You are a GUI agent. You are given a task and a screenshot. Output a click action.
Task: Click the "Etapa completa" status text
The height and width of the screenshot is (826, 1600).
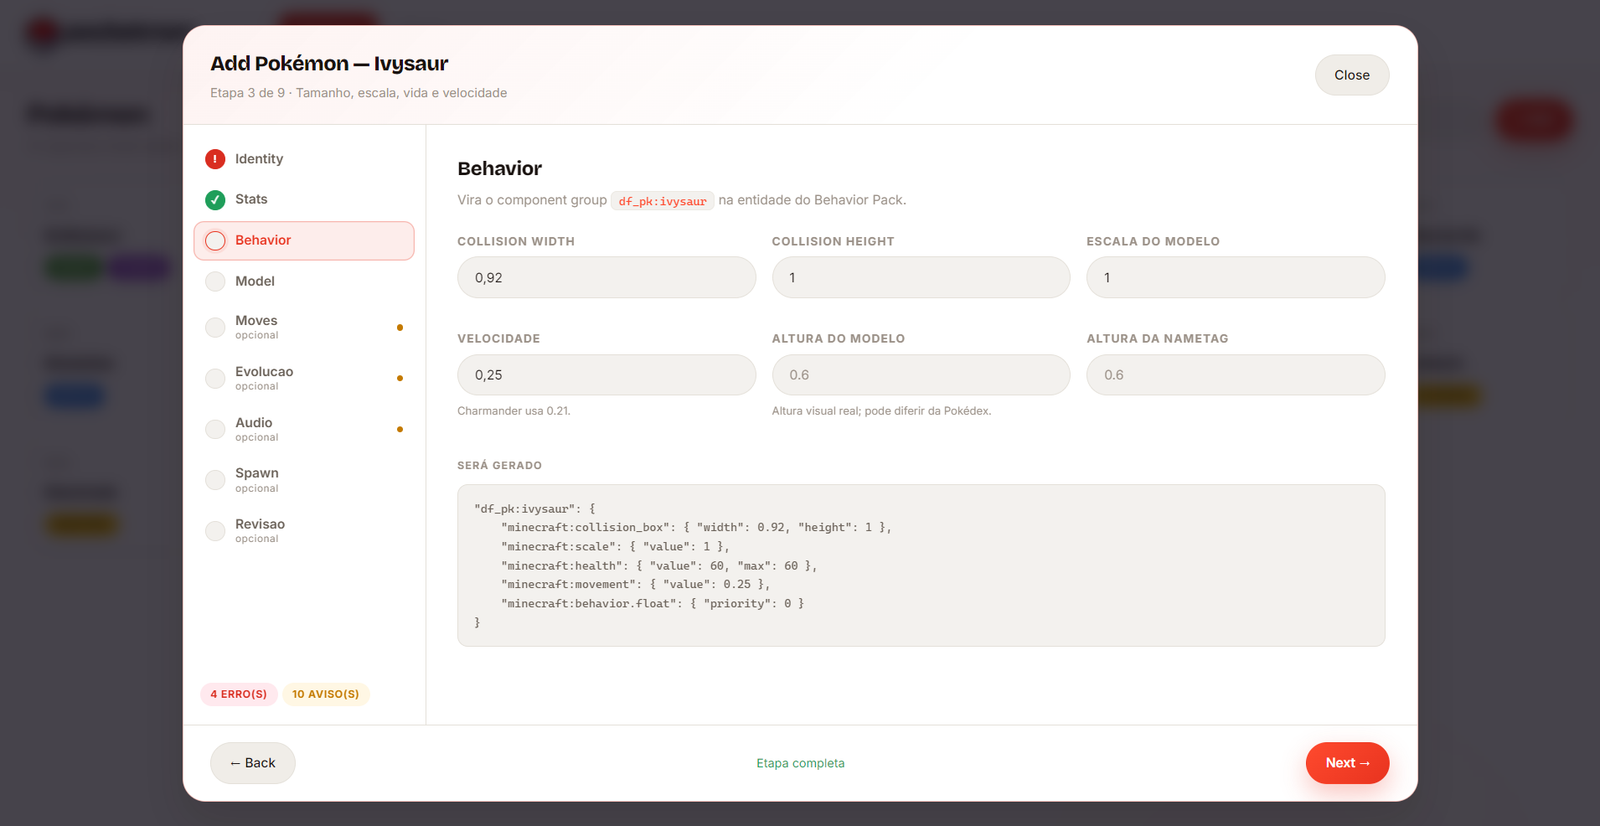coord(800,763)
